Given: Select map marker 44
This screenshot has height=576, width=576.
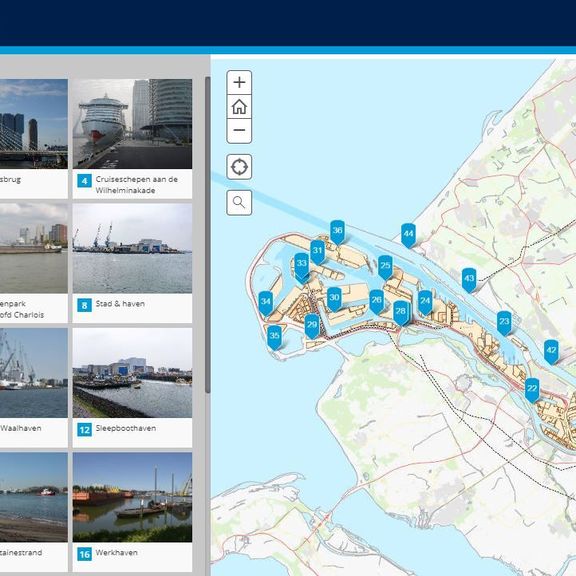Looking at the screenshot, I should click(x=408, y=235).
